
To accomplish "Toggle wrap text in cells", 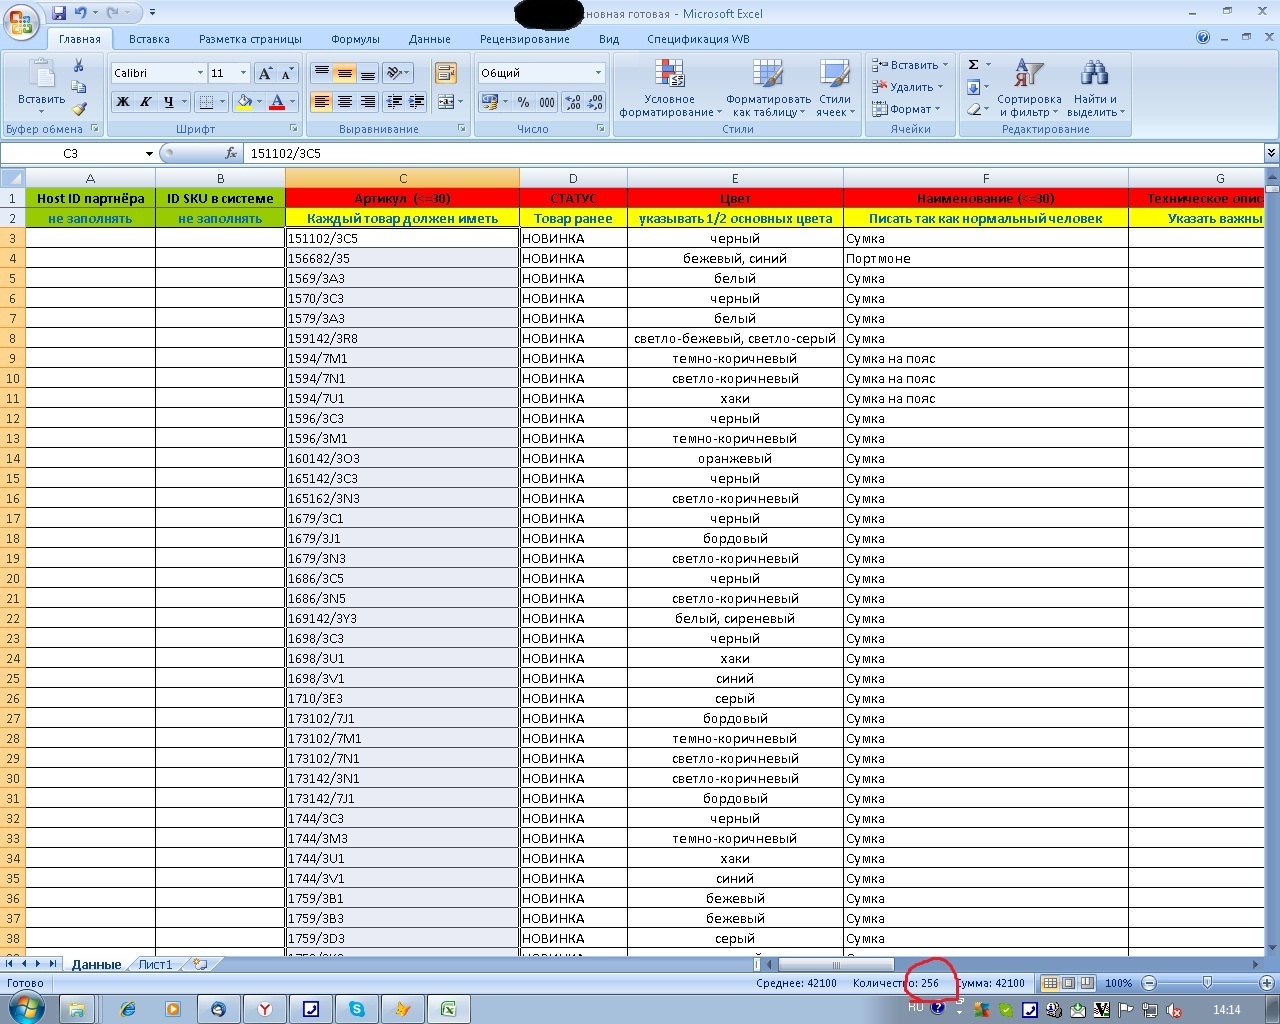I will pyautogui.click(x=446, y=73).
